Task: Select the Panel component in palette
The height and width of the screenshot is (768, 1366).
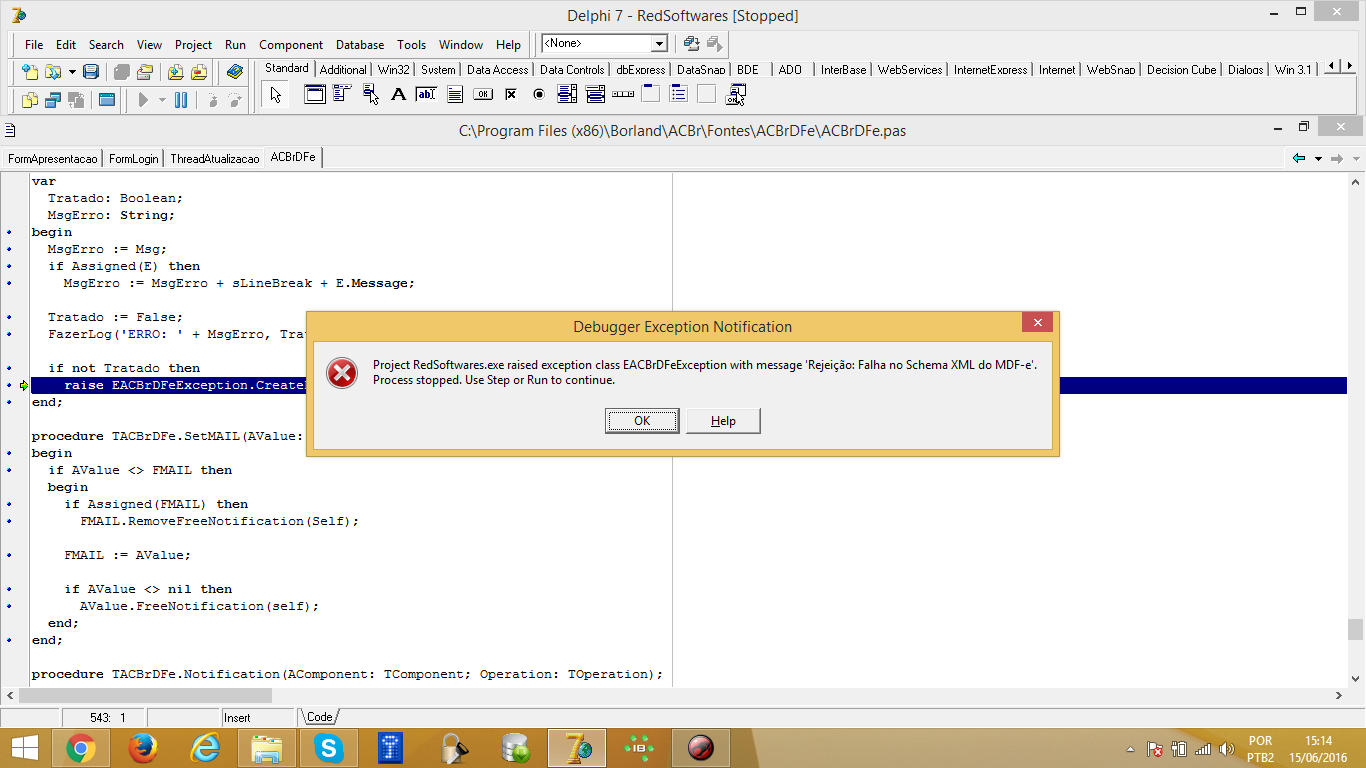Action: (x=707, y=95)
